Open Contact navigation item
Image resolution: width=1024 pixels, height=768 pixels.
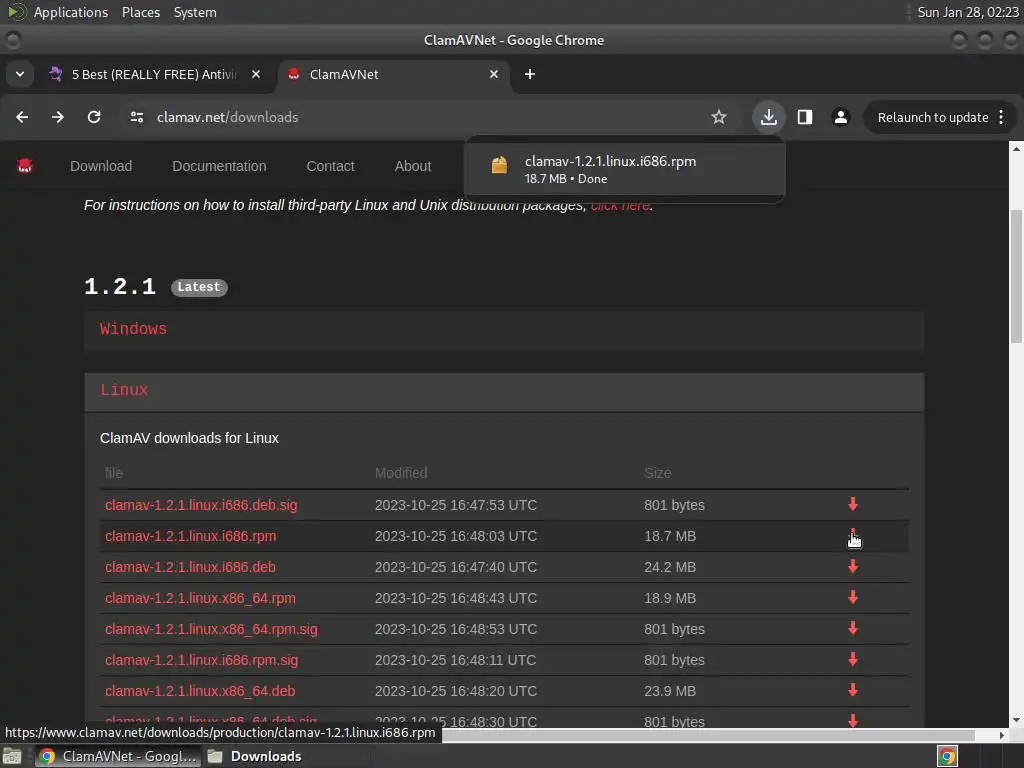[x=330, y=166]
